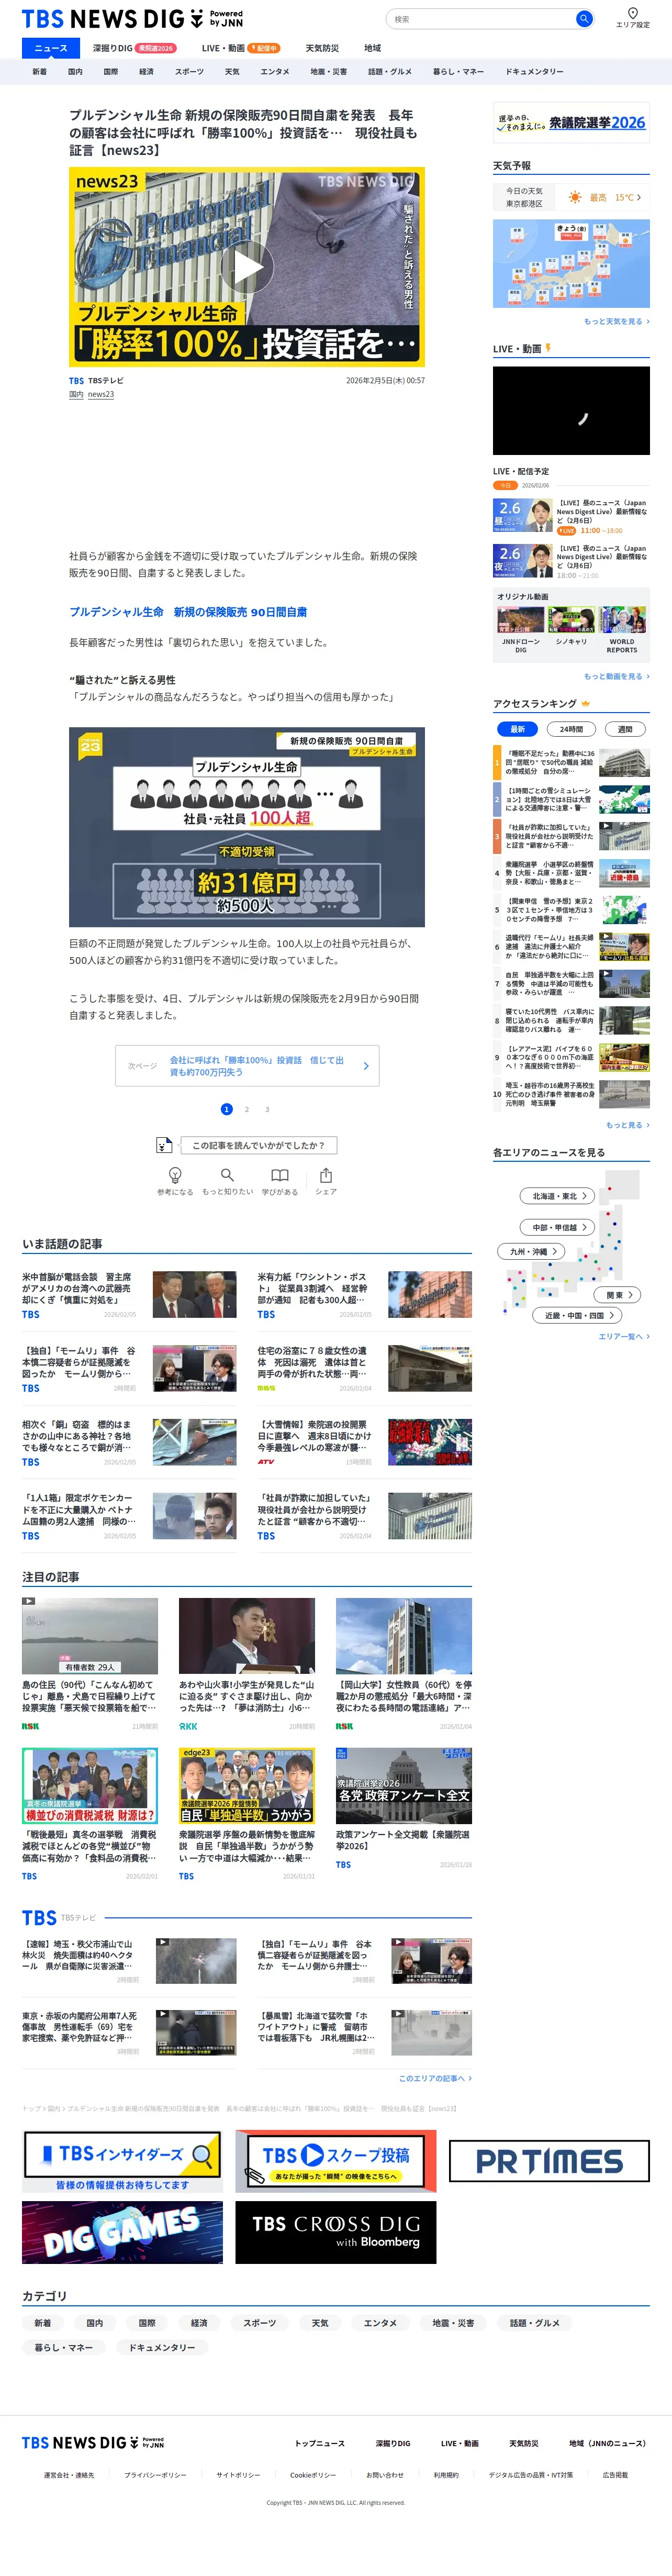Open the 各党 政策アンケート全文 article thumbnail

pos(404,1786)
